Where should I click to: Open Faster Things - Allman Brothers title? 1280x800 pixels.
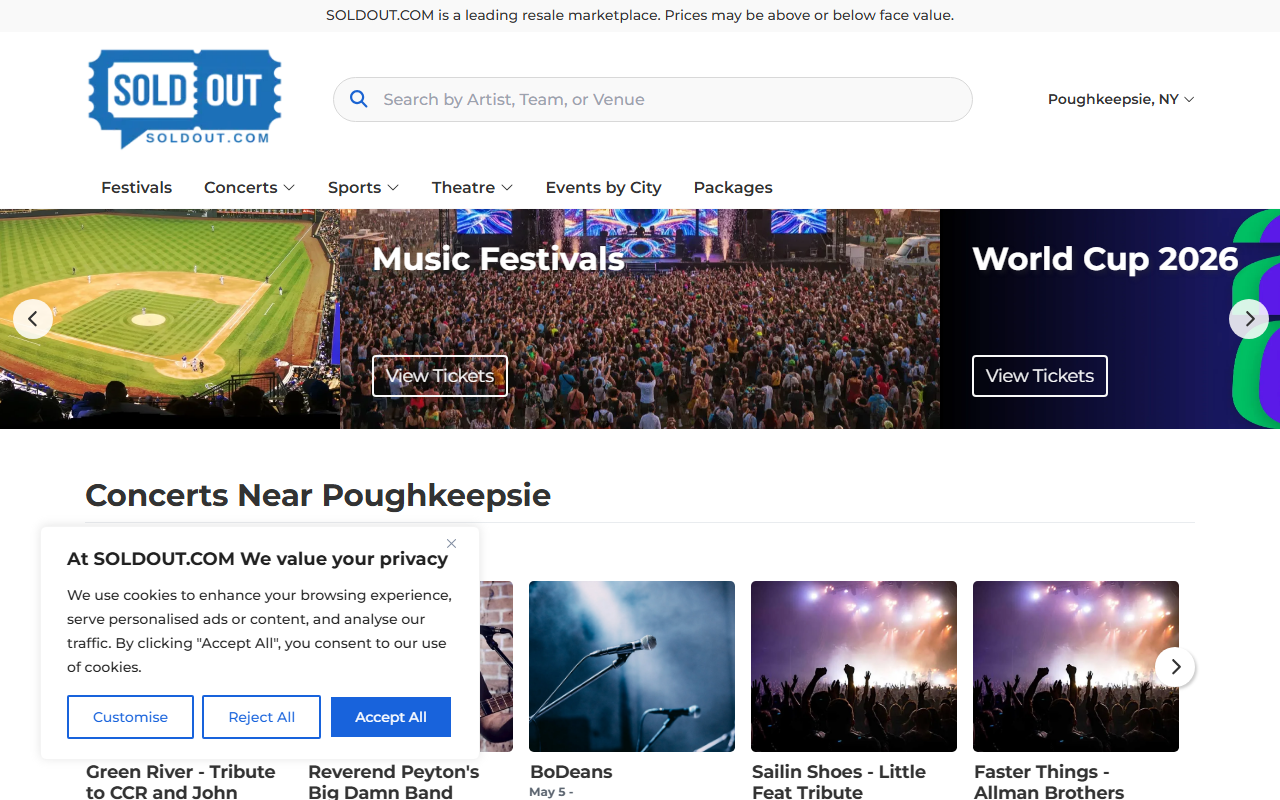[1049, 781]
